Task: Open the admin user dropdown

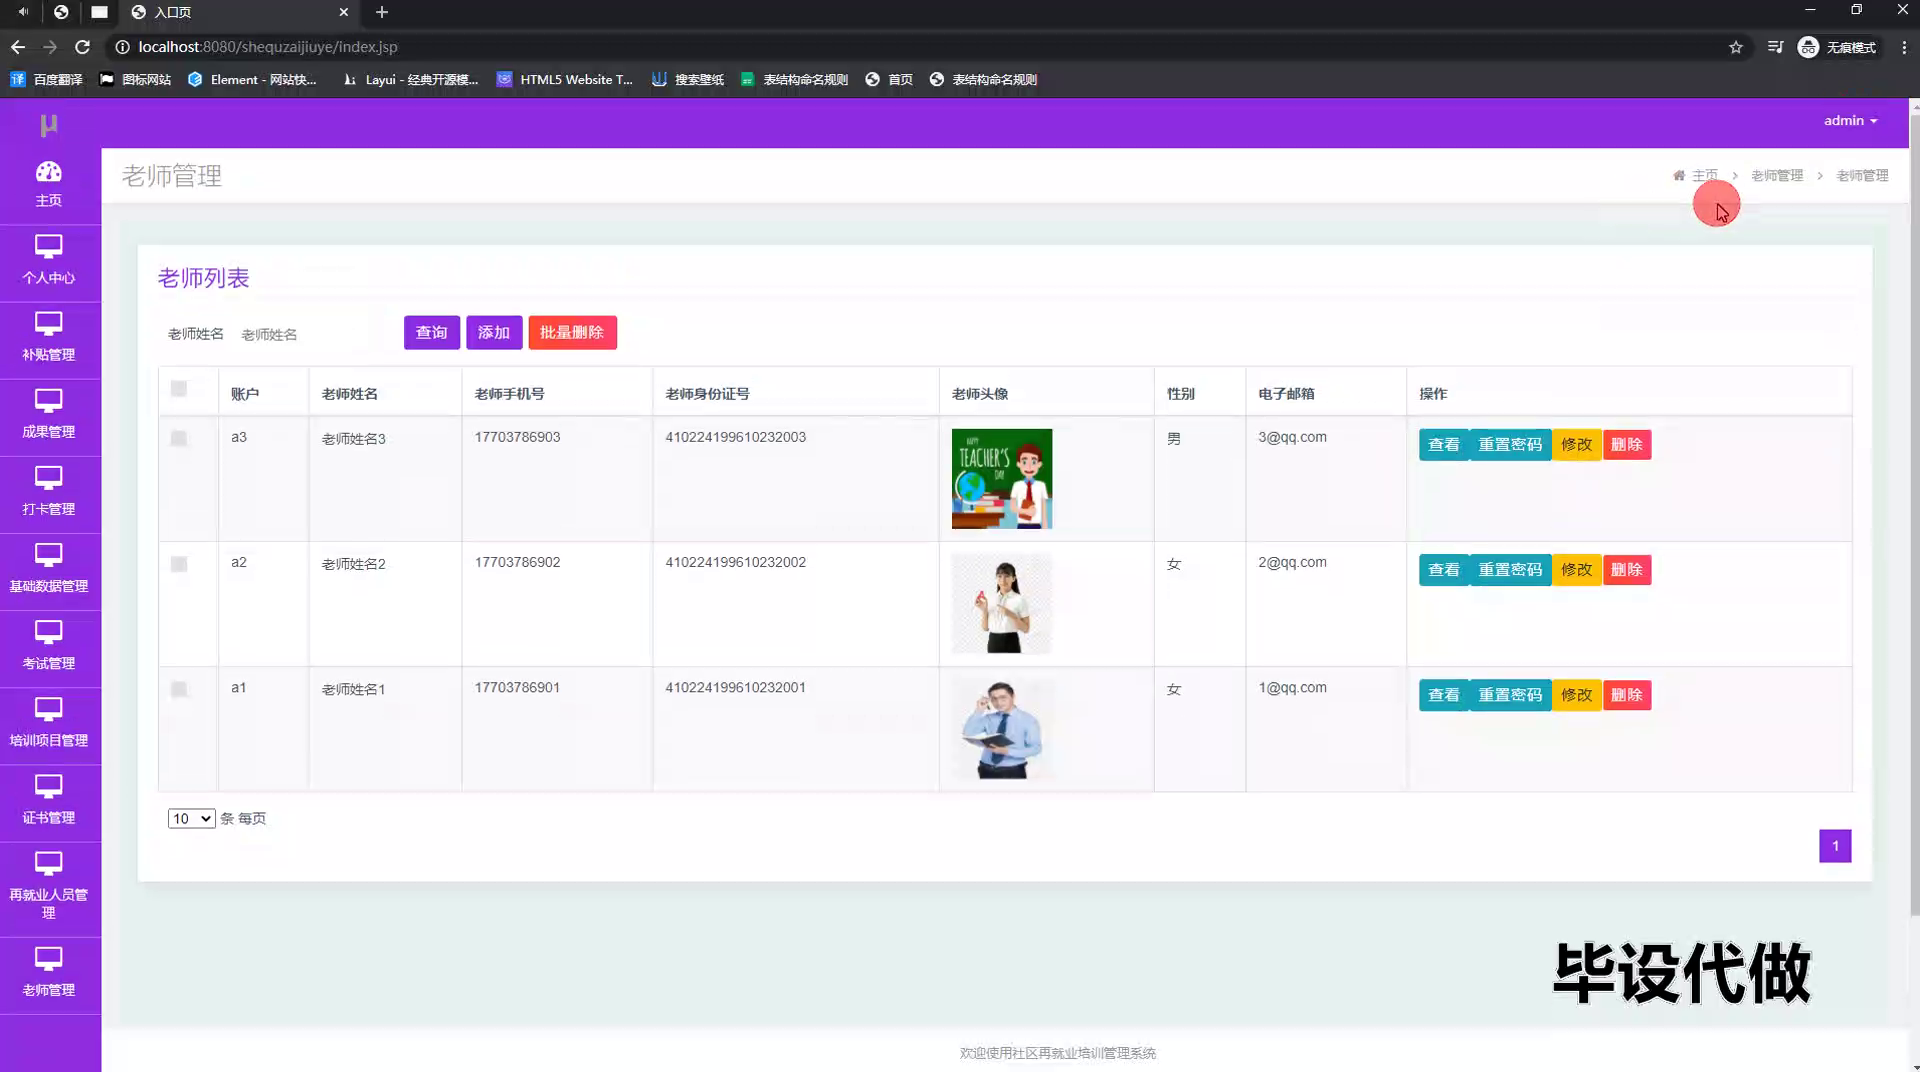Action: click(1850, 120)
